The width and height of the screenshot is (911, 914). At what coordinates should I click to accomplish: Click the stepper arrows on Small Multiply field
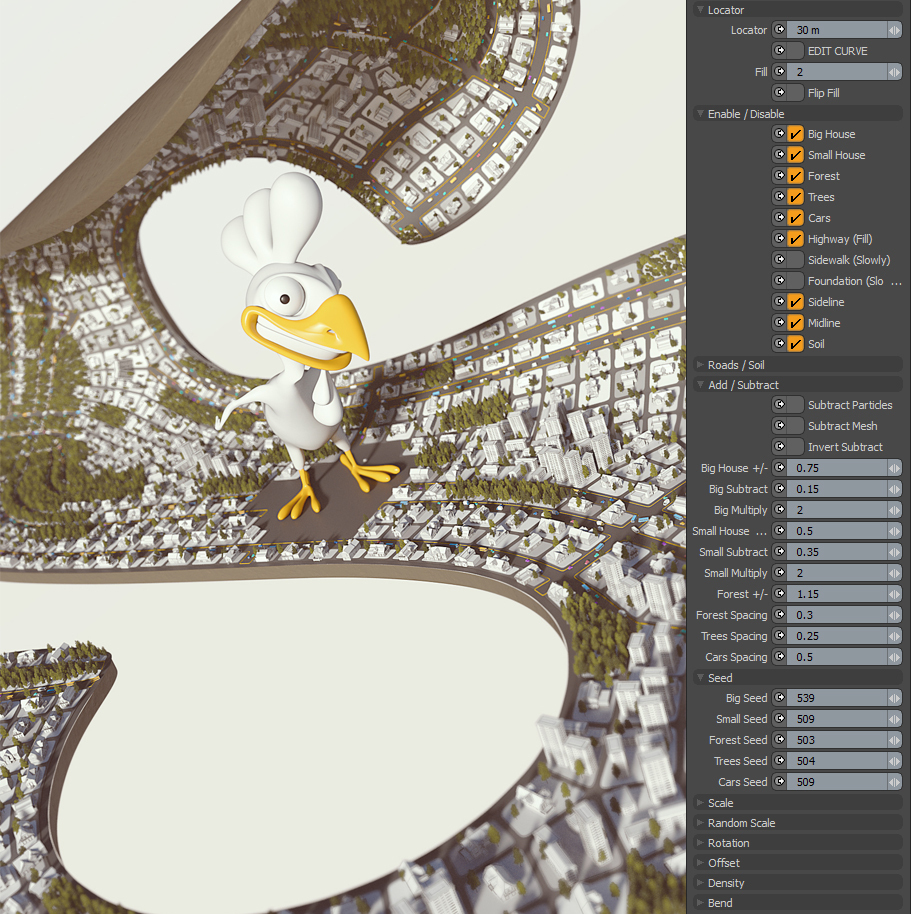[895, 573]
